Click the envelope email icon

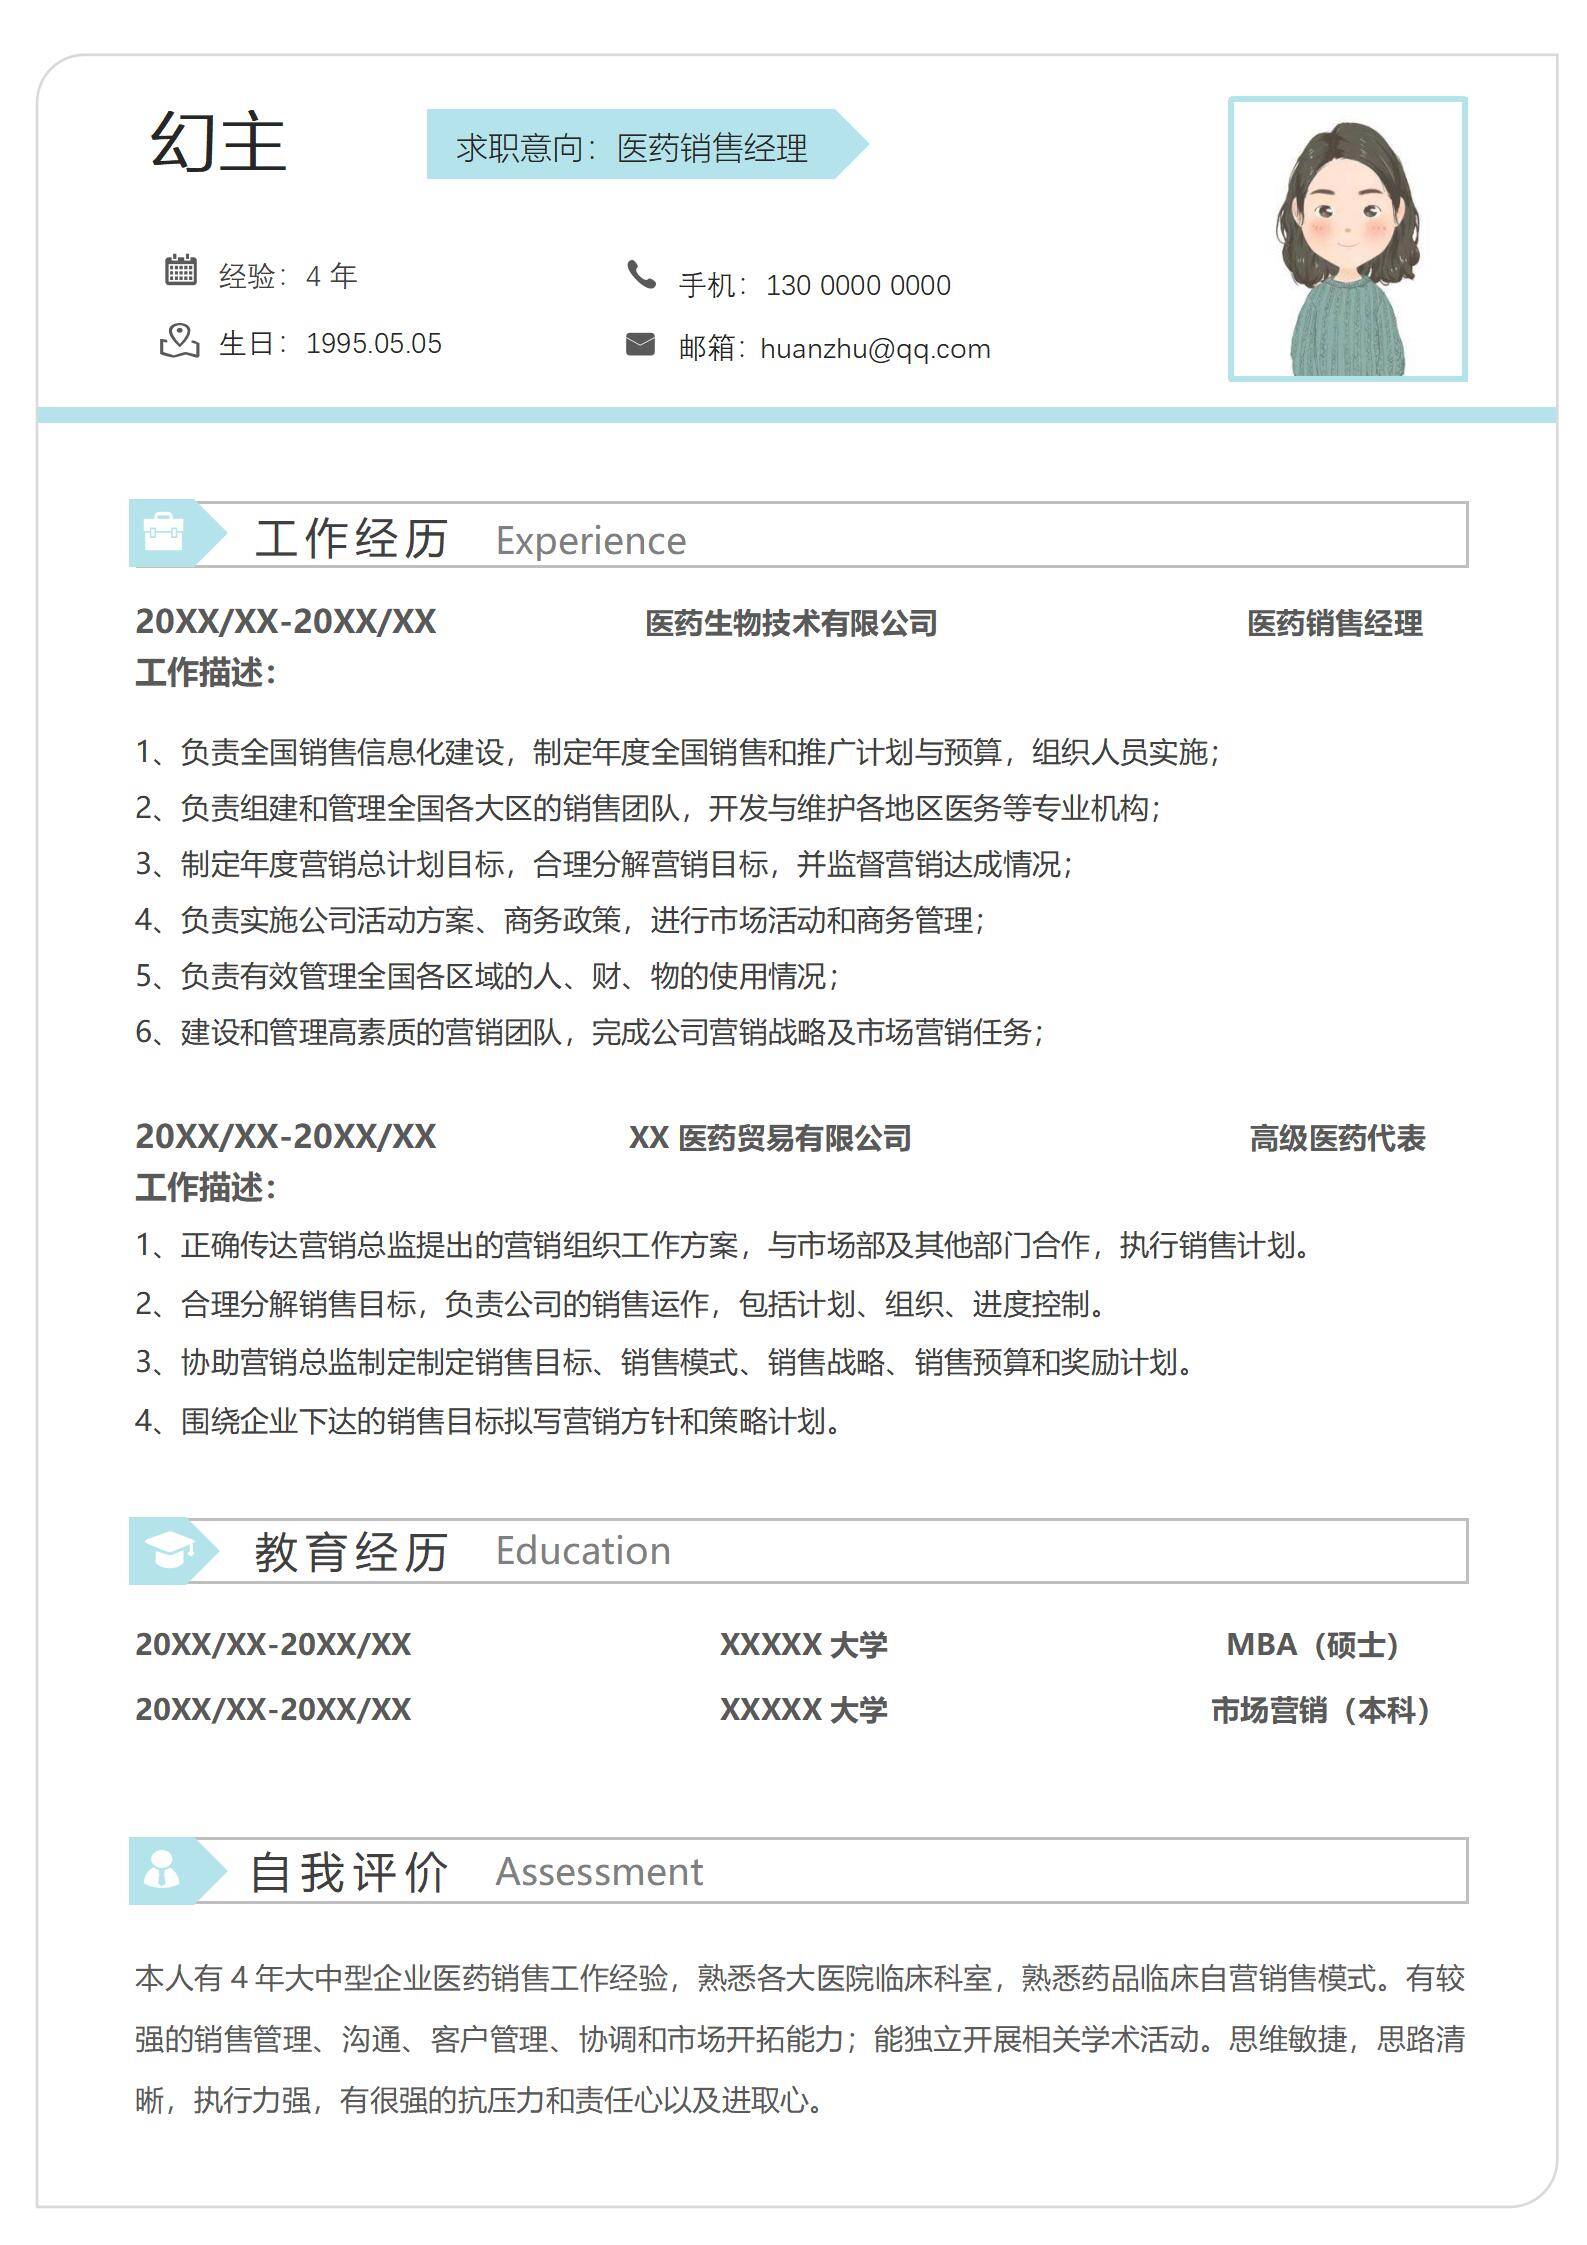coord(640,344)
